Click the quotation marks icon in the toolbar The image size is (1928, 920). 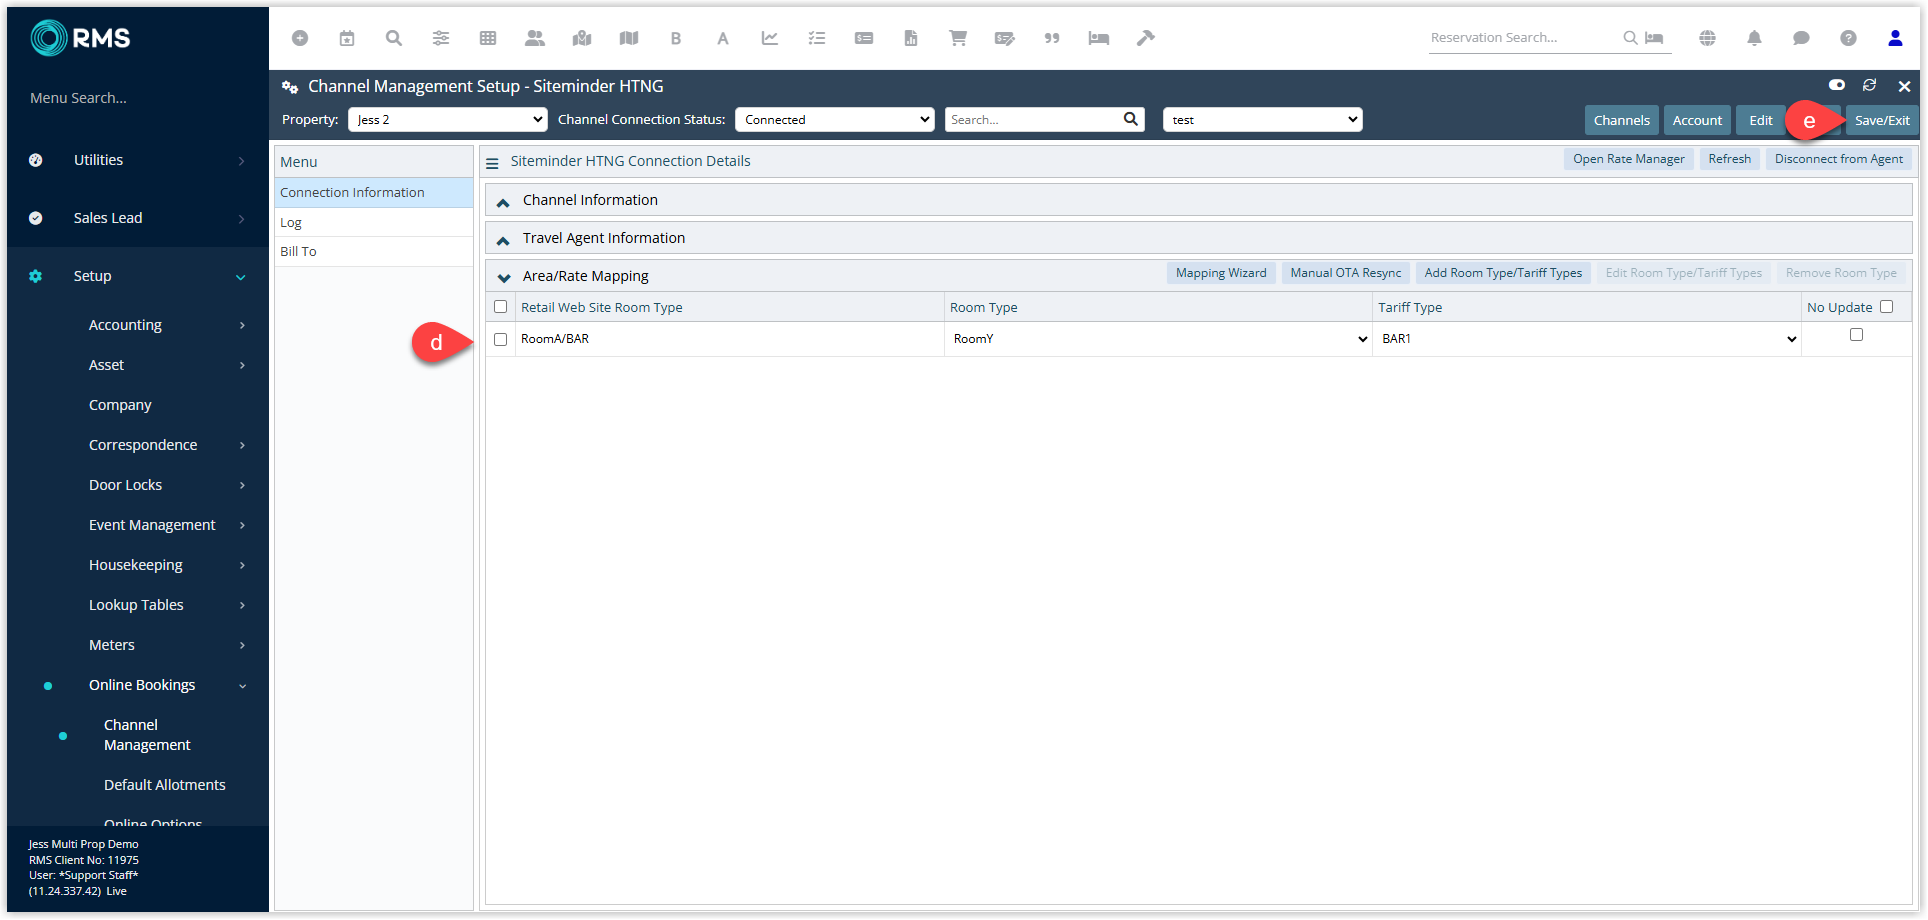click(1052, 38)
